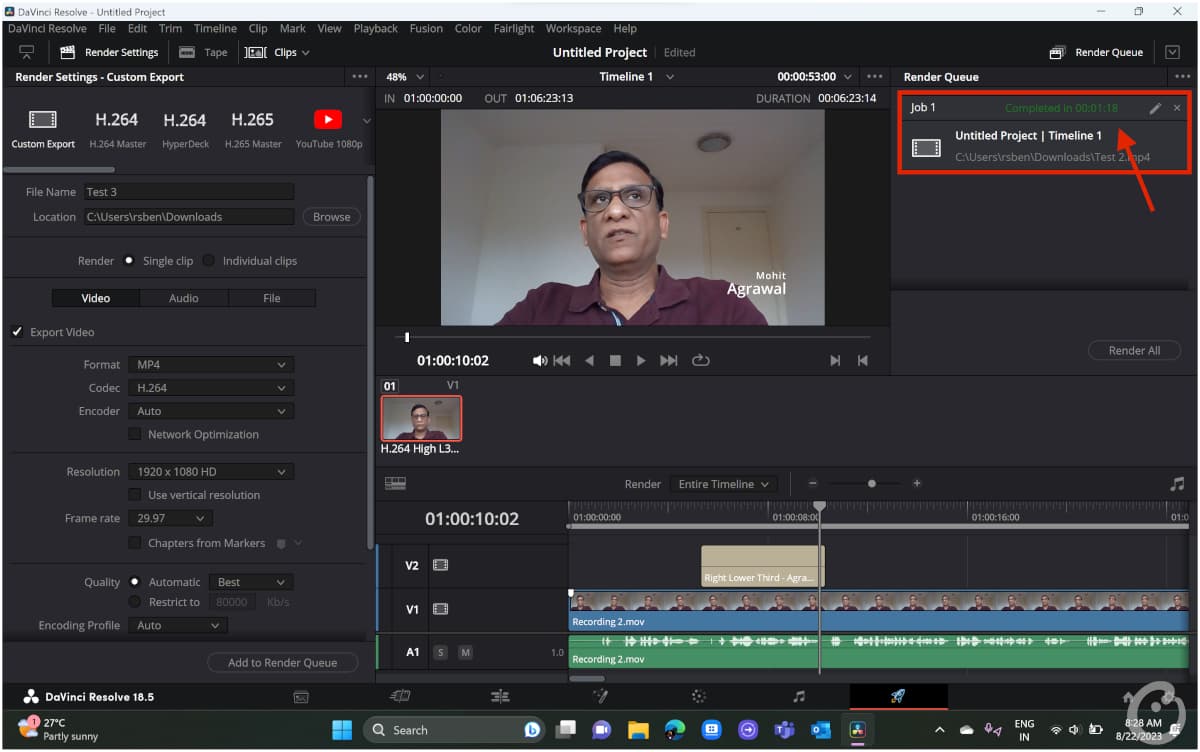The image size is (1200, 752).
Task: Click the Browse location button
Action: 331,217
